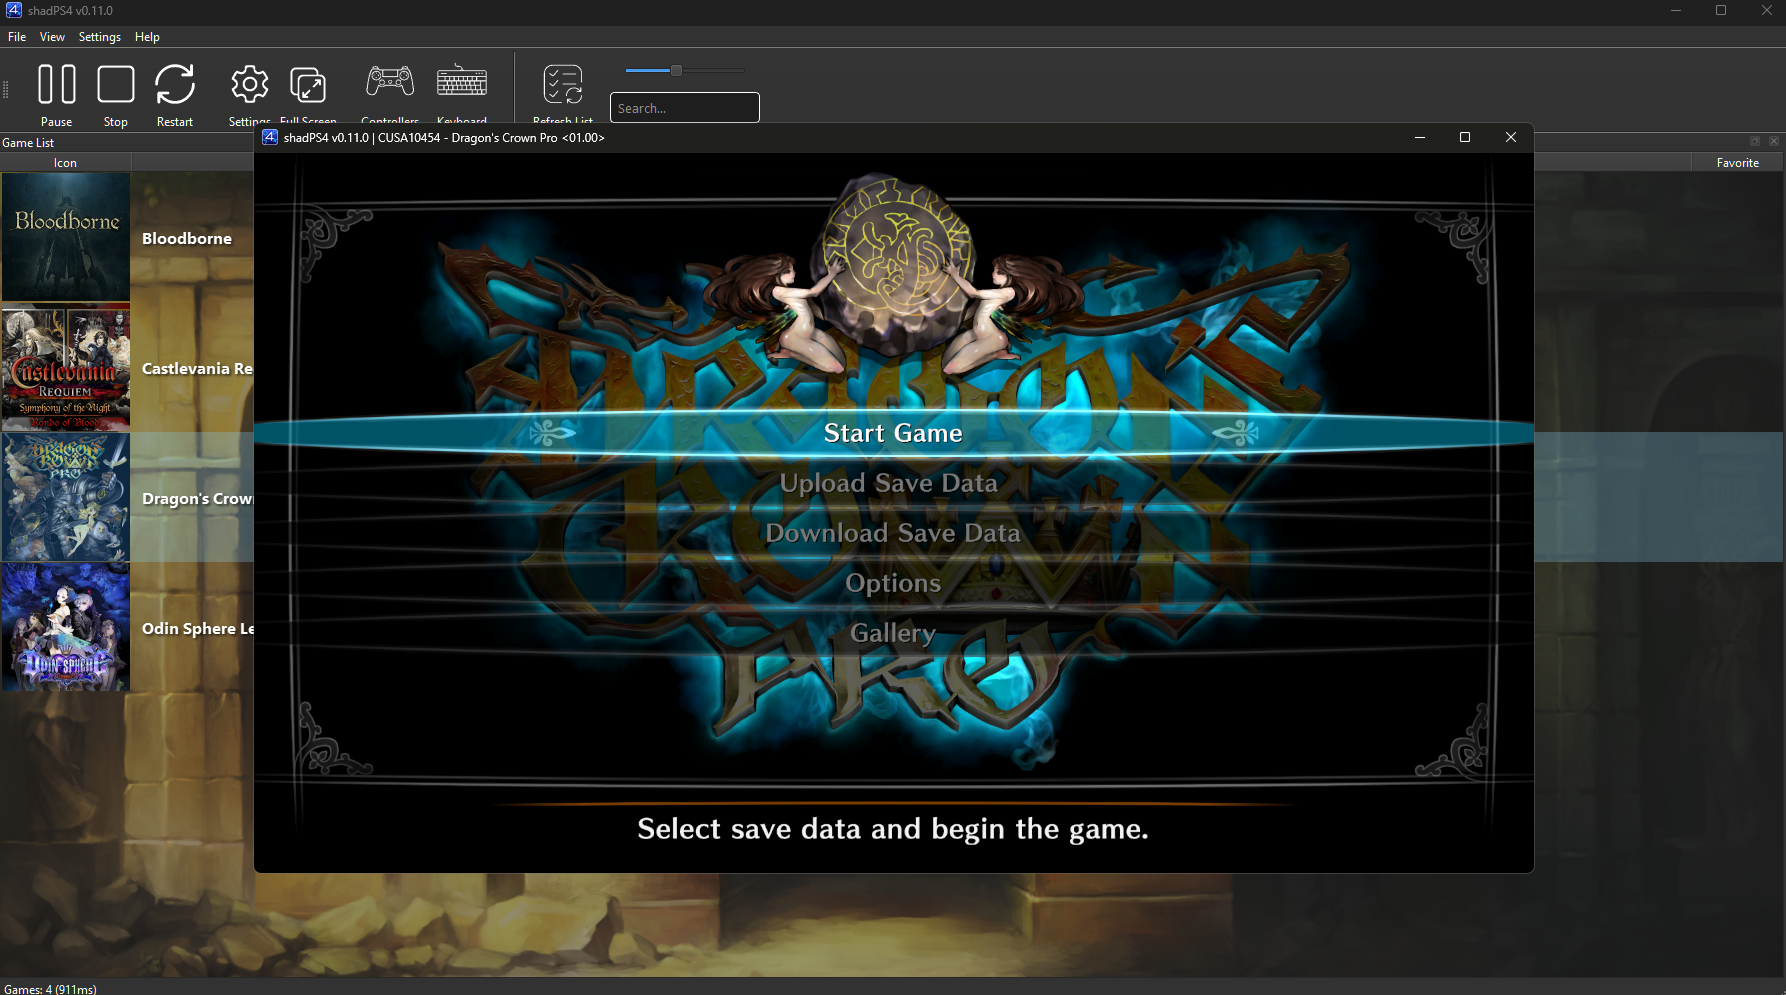Open the File menu
Image resolution: width=1786 pixels, height=995 pixels.
(x=17, y=37)
